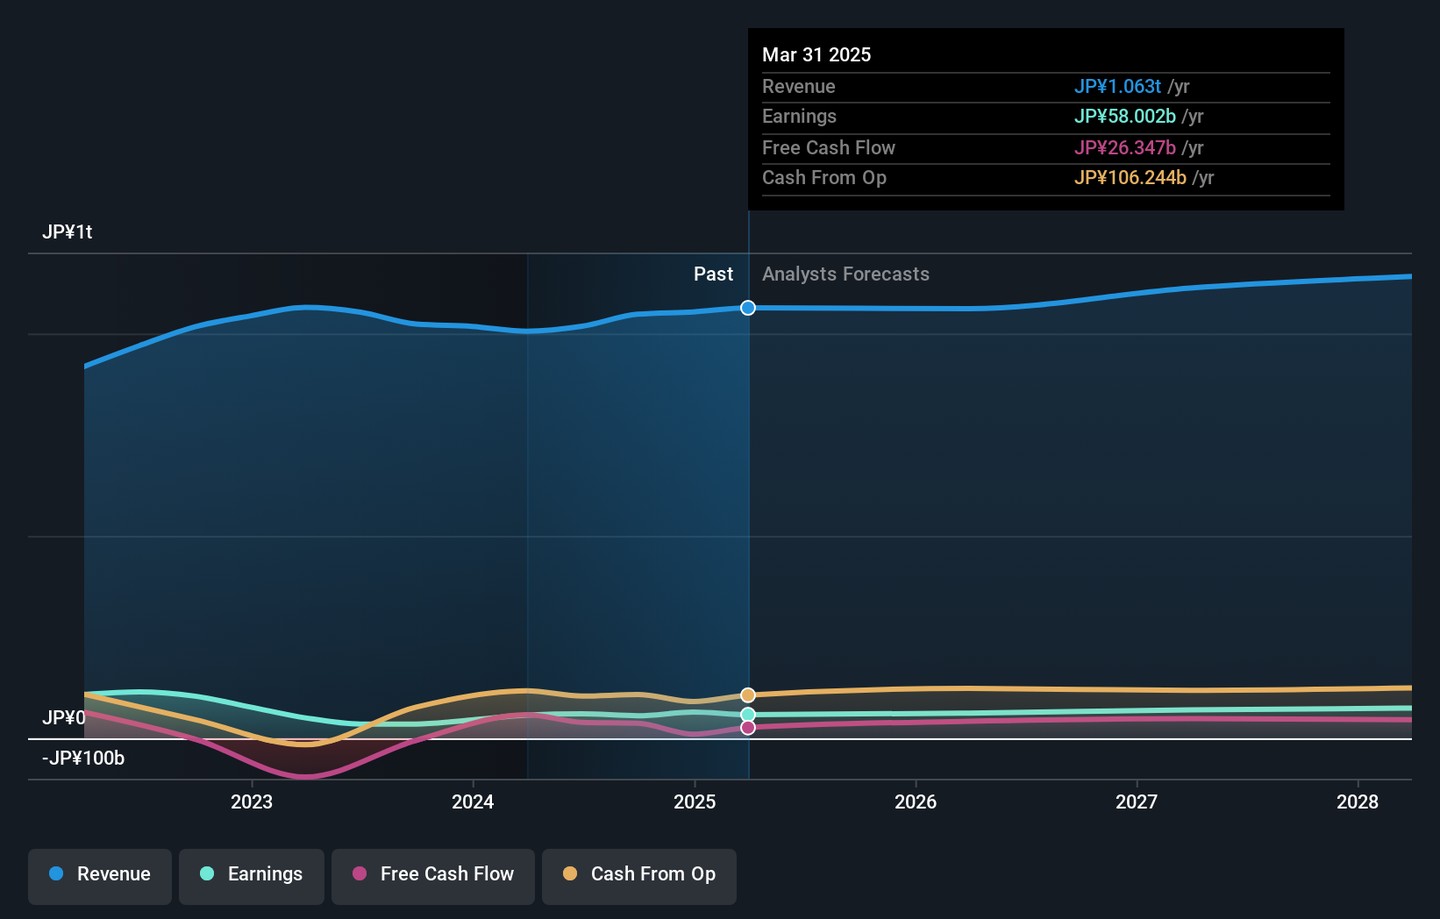Hide the Earnings series via legend
This screenshot has width=1440, height=919.
point(252,875)
